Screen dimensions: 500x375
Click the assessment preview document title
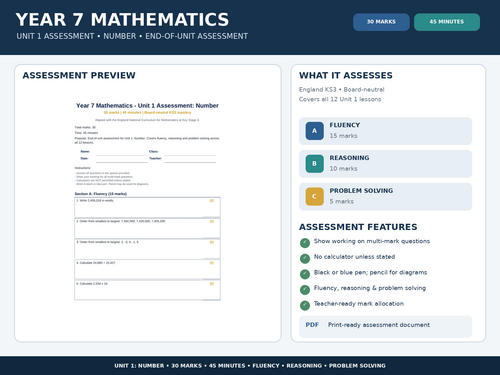point(147,106)
